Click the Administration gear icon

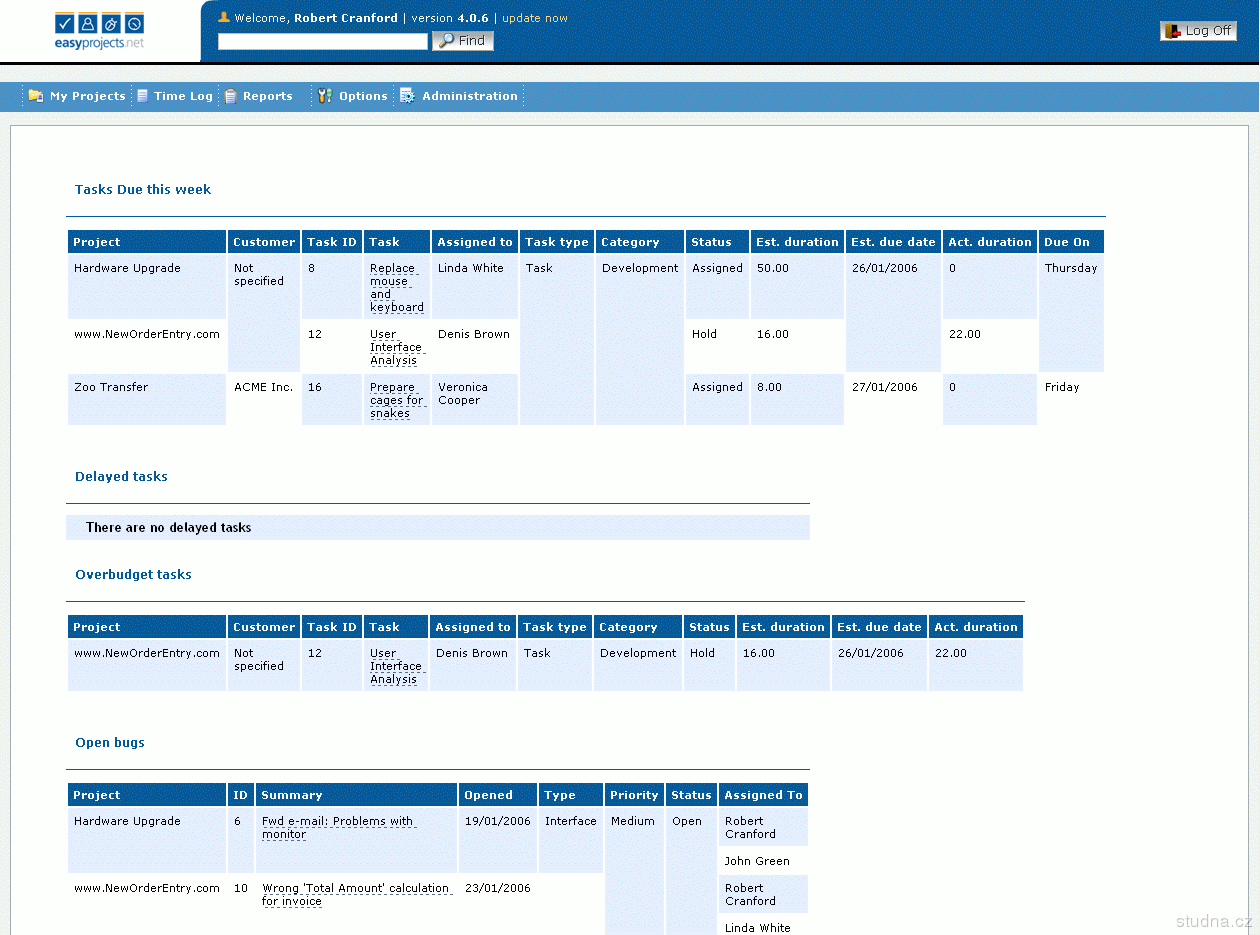click(407, 96)
